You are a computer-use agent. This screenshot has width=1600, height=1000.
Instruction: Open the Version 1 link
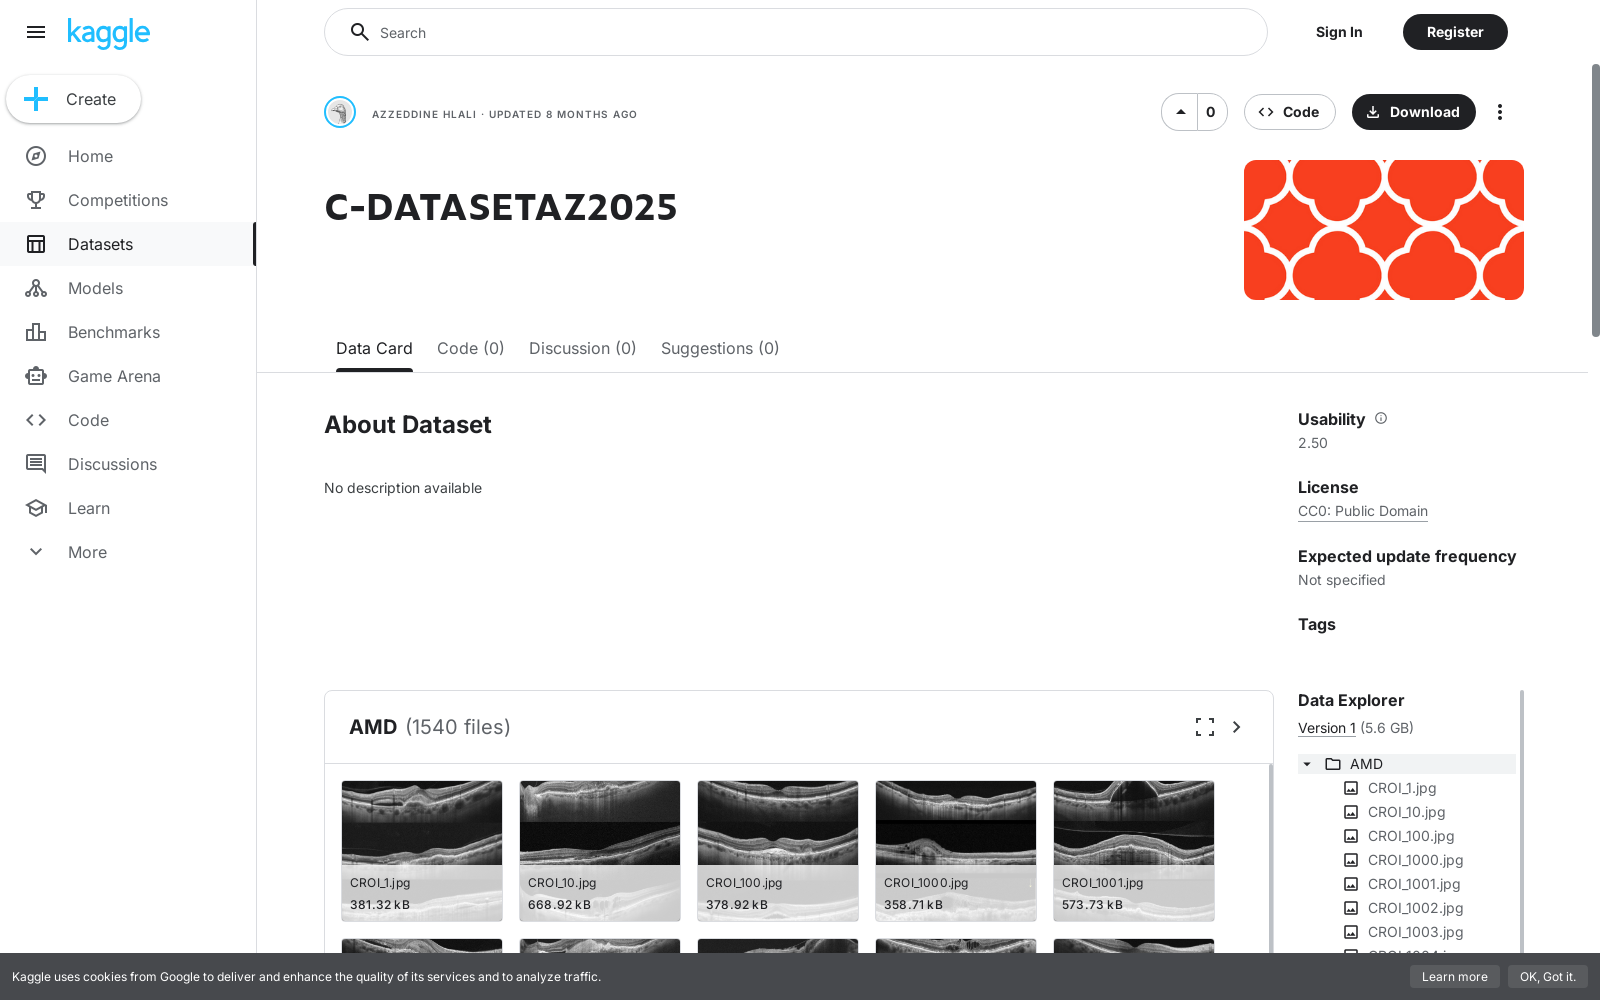click(1327, 728)
